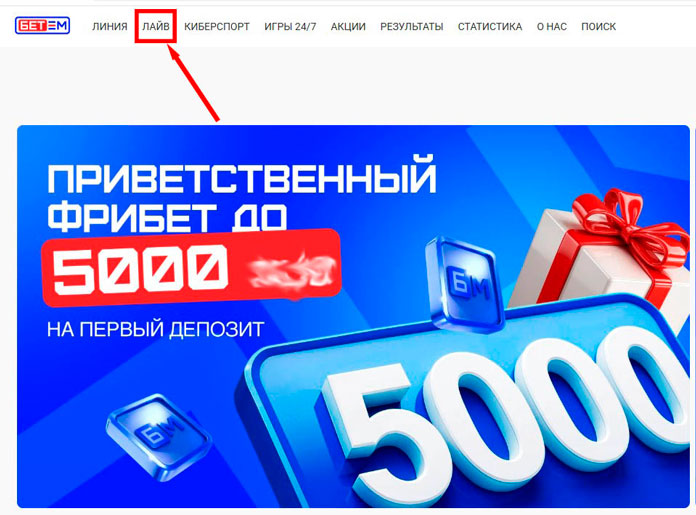
Task: Open the ЛИНИЯ section
Action: point(110,27)
